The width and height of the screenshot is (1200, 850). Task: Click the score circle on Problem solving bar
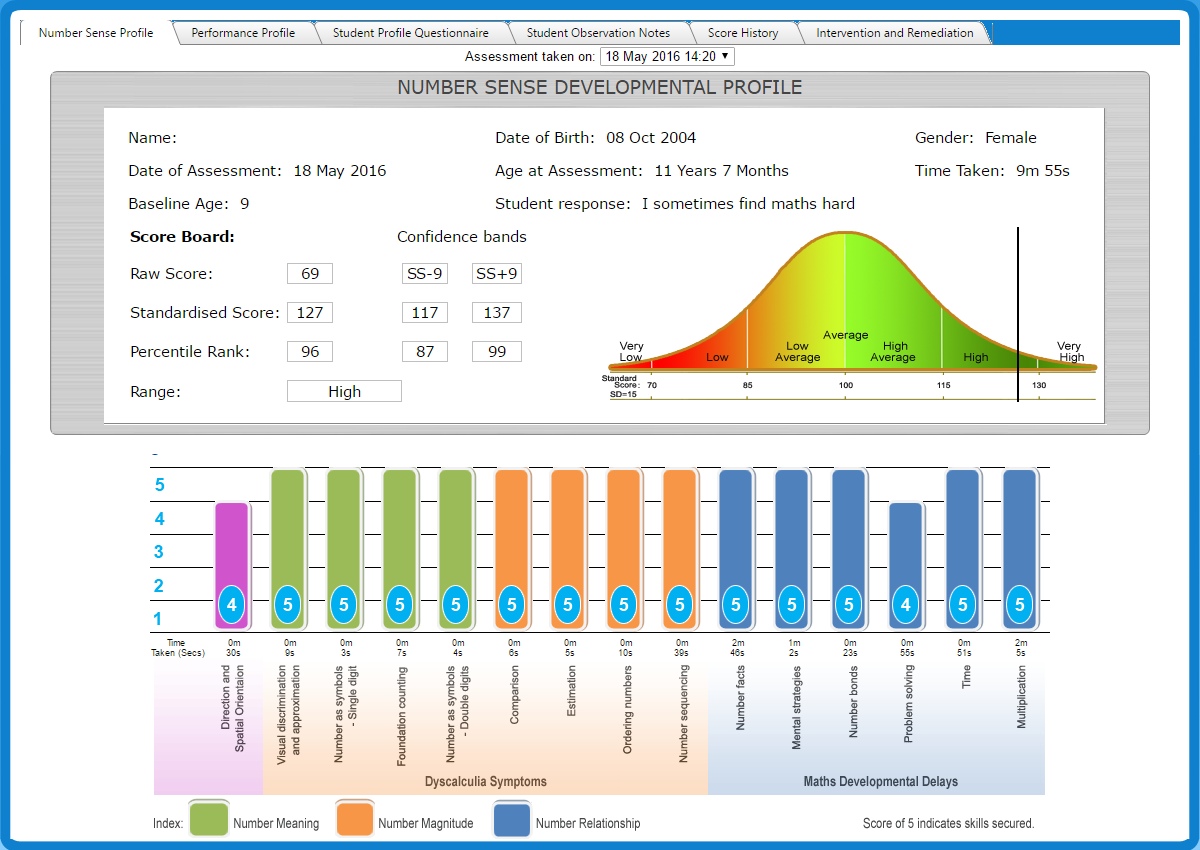point(906,605)
